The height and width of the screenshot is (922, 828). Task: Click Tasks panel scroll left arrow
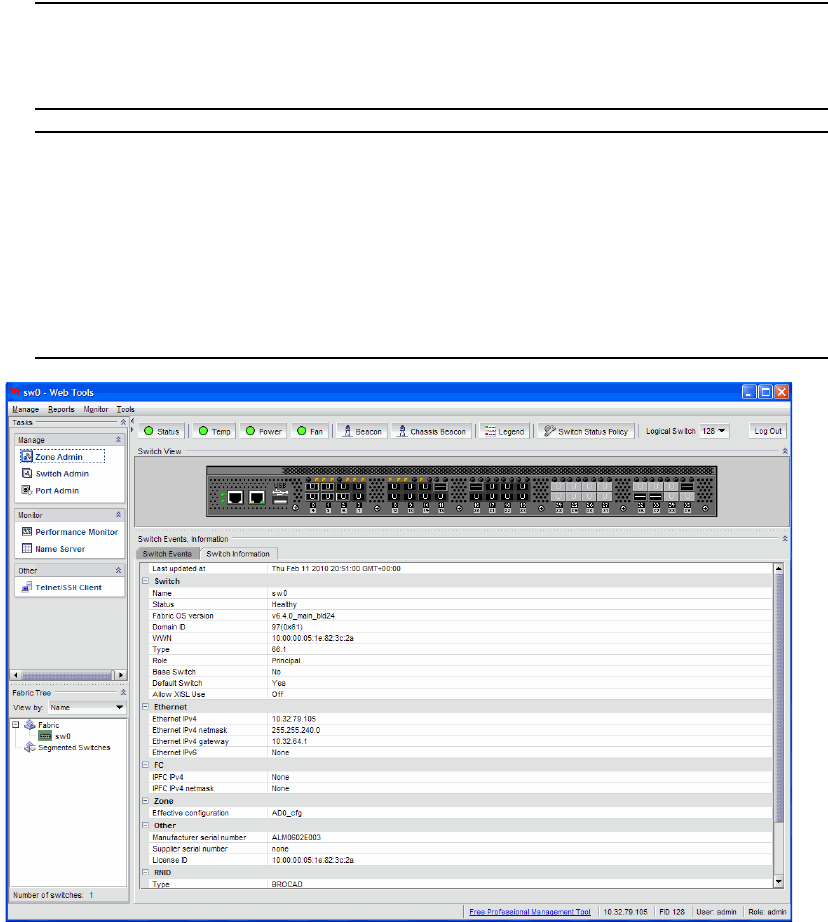click(16, 675)
